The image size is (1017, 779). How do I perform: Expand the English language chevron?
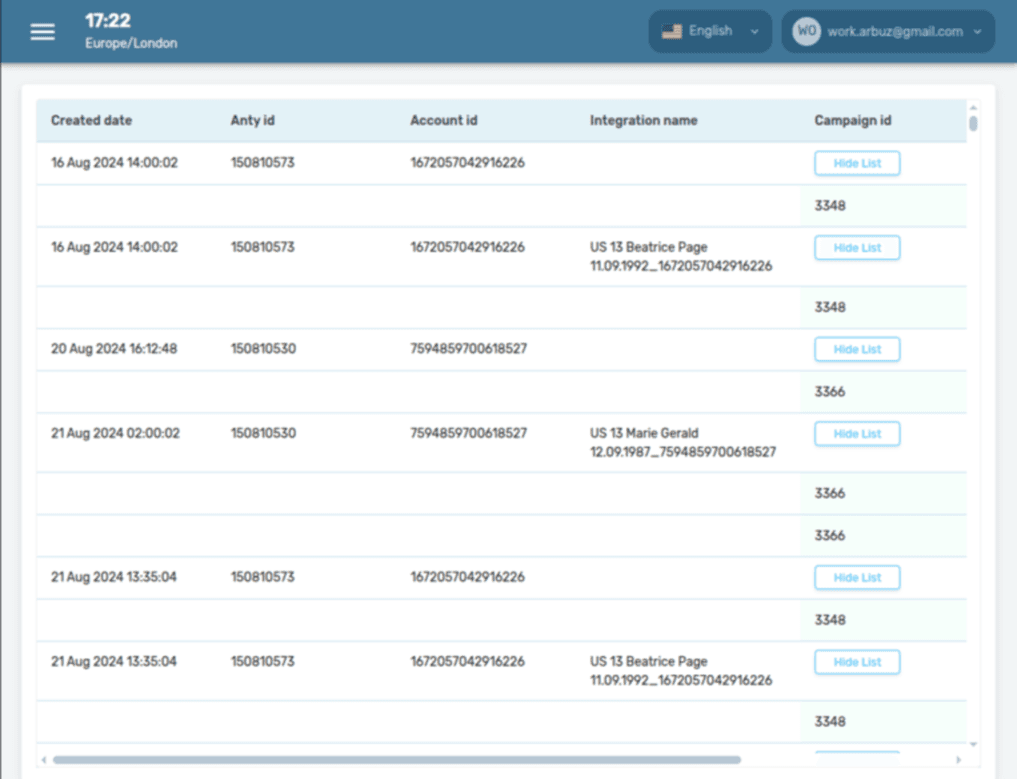point(754,31)
